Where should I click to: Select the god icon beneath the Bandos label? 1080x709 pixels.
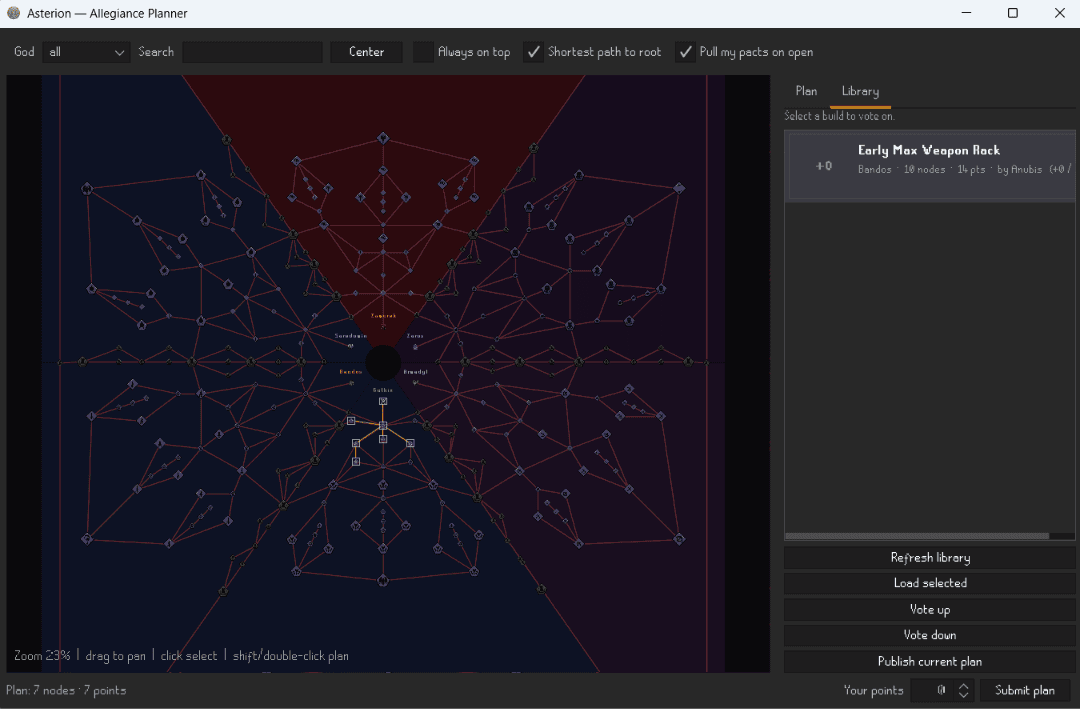[351, 382]
